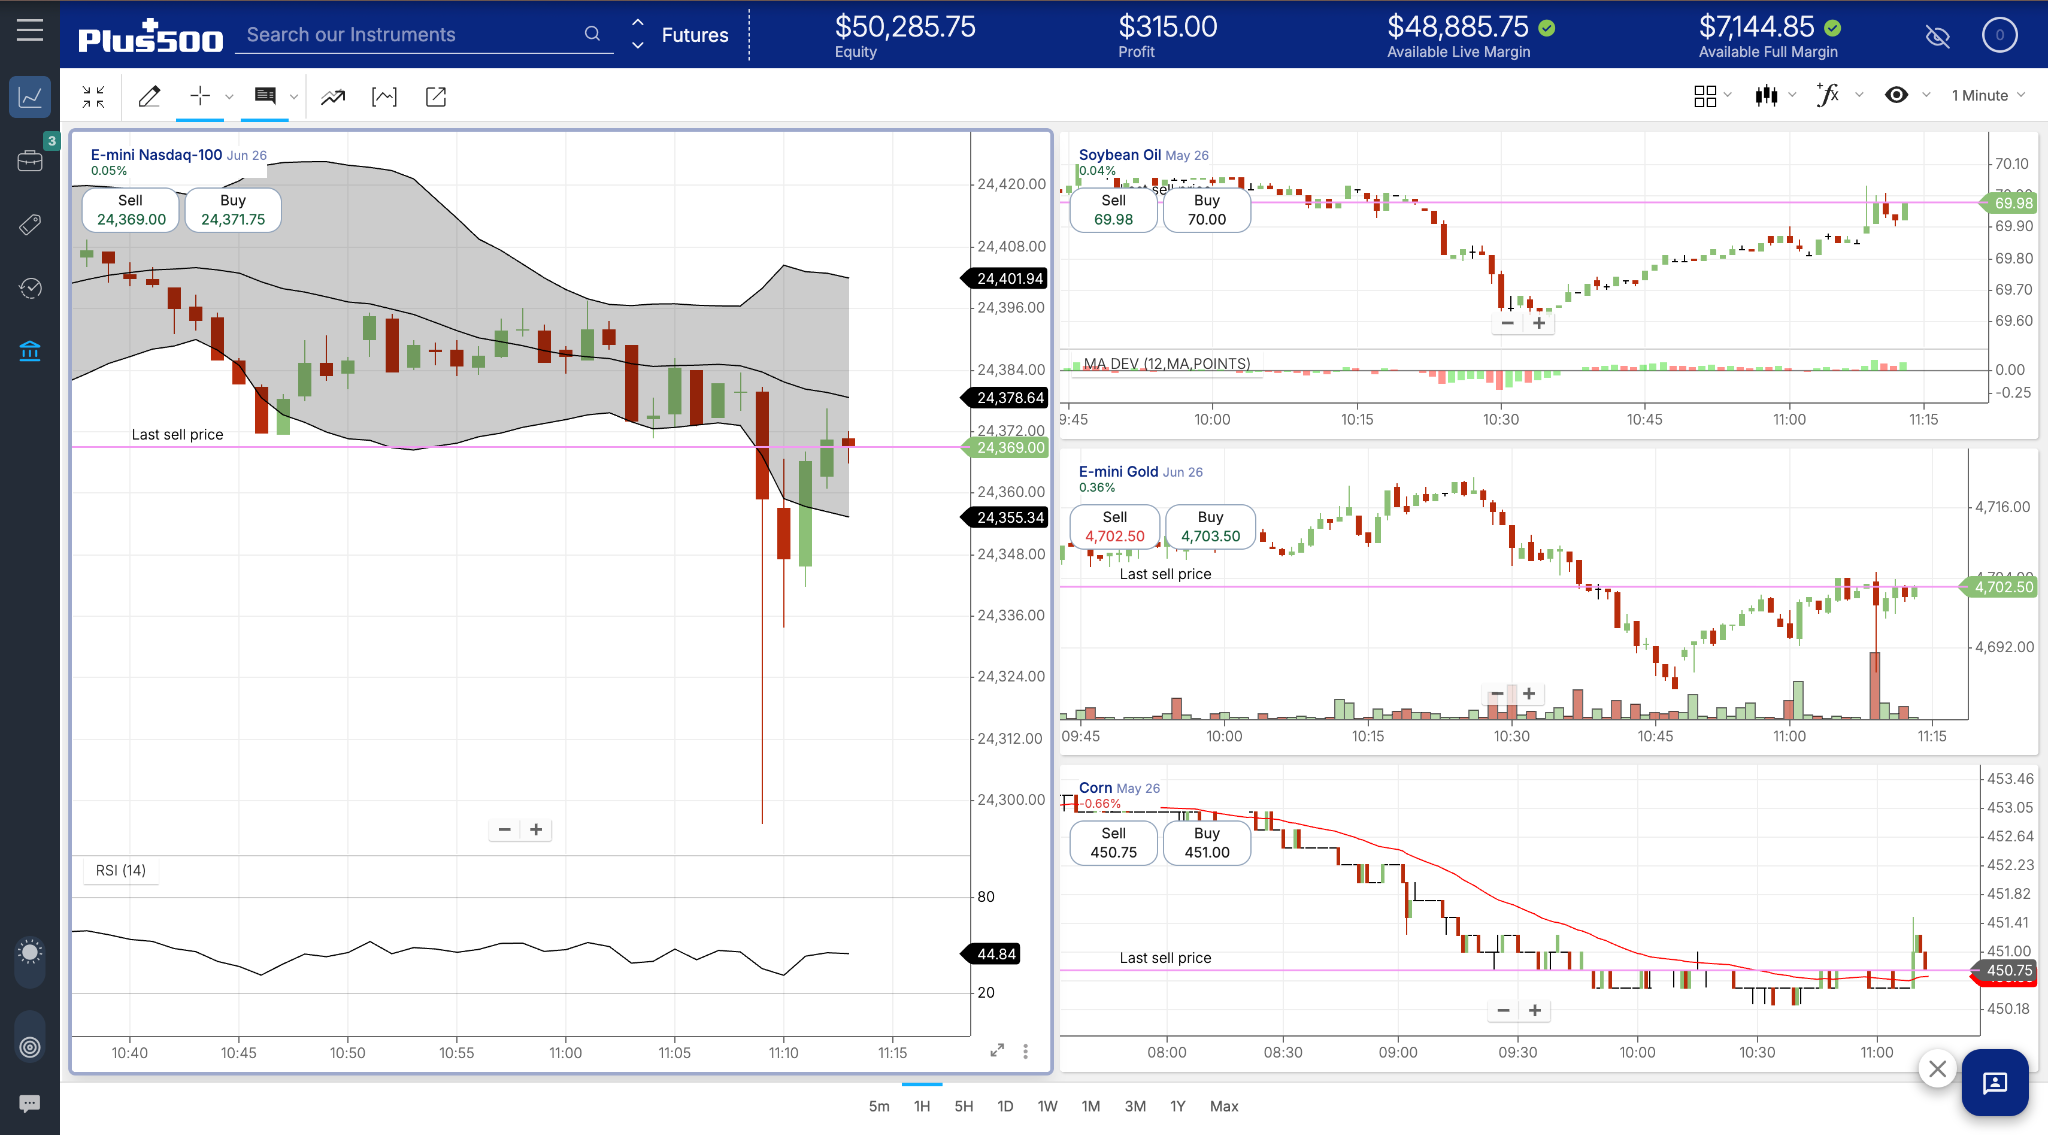
Task: Zoom out Corn chart with minus
Action: pyautogui.click(x=1503, y=1010)
